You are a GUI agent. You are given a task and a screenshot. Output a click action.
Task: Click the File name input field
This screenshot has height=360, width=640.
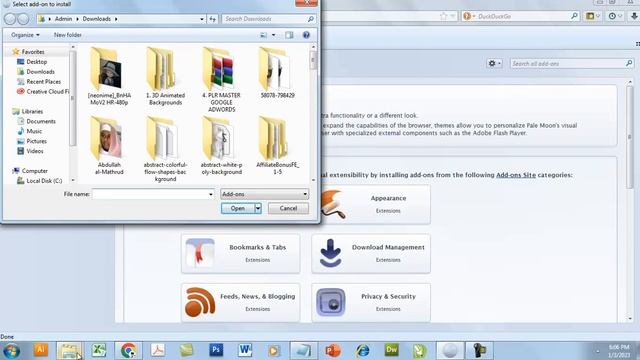pos(150,194)
